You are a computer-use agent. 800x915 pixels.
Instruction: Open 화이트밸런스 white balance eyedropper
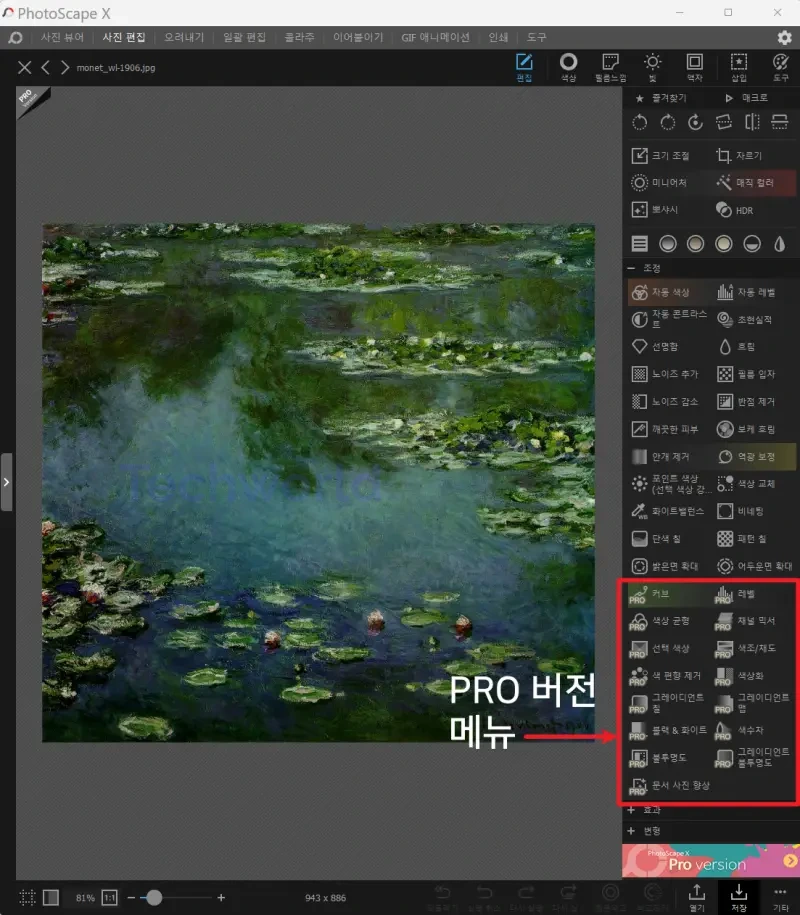[x=668, y=511]
